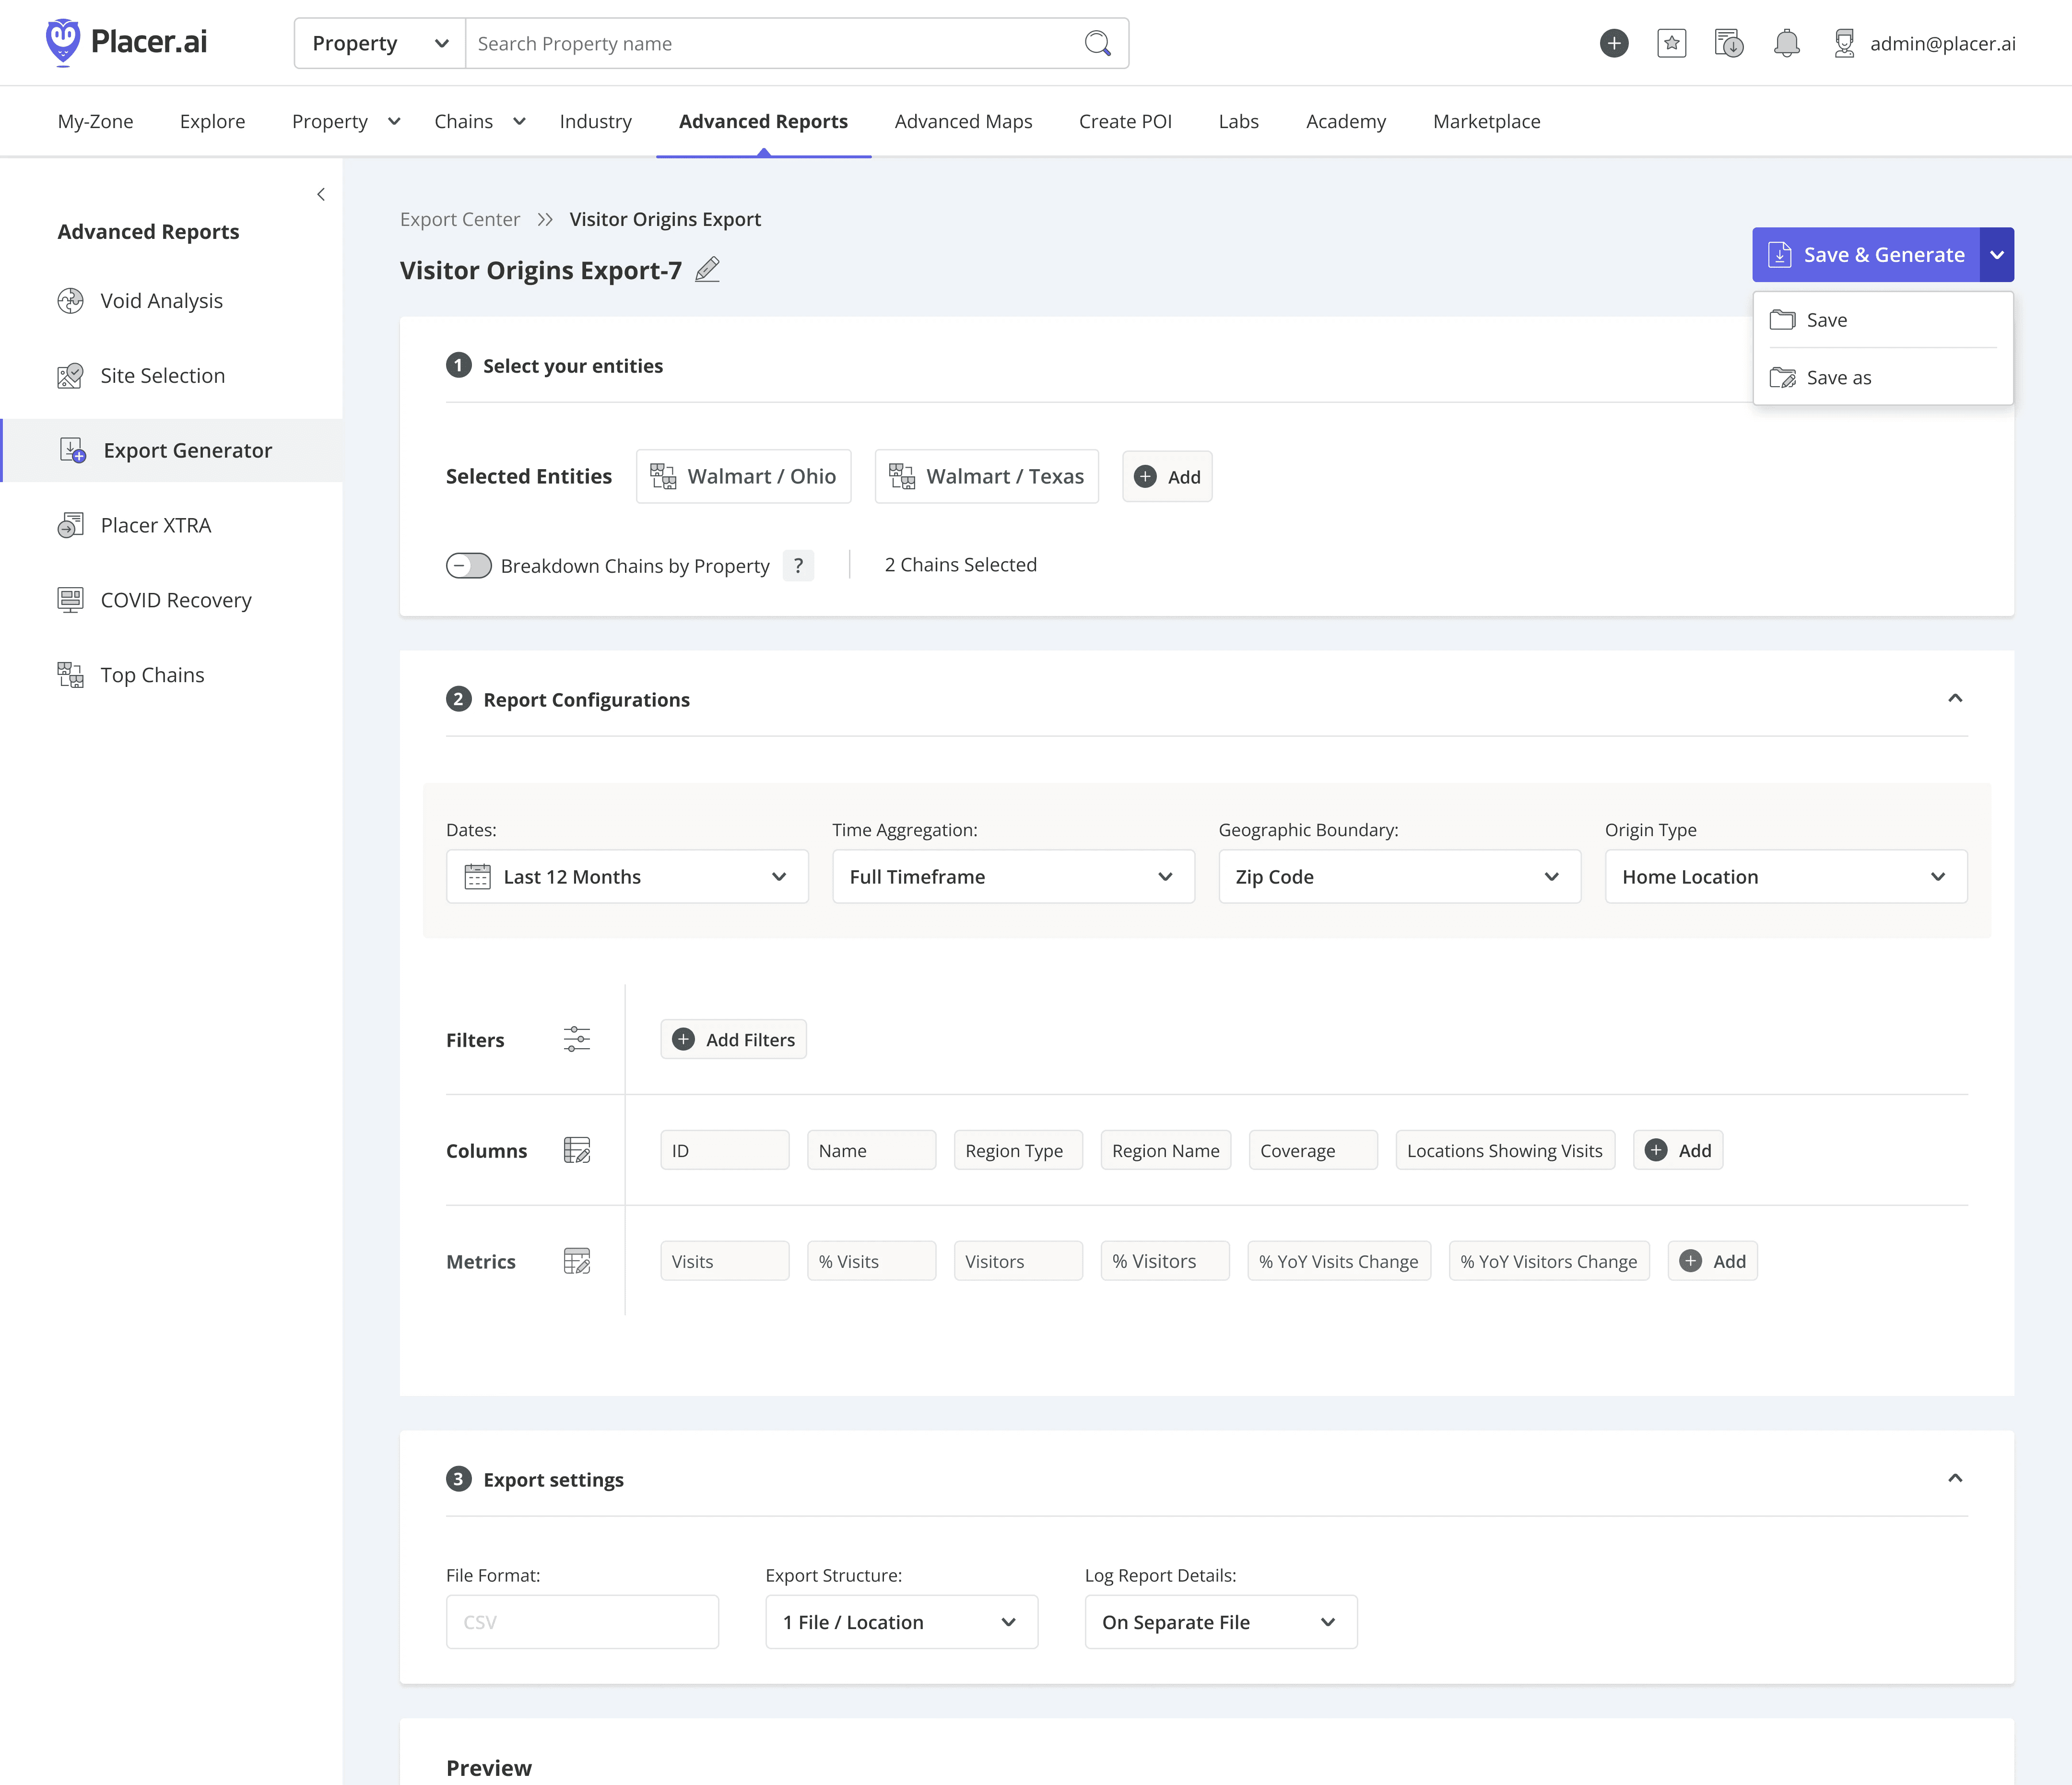Open the downloads report icon in header
The width and height of the screenshot is (2072, 1785).
(1728, 43)
